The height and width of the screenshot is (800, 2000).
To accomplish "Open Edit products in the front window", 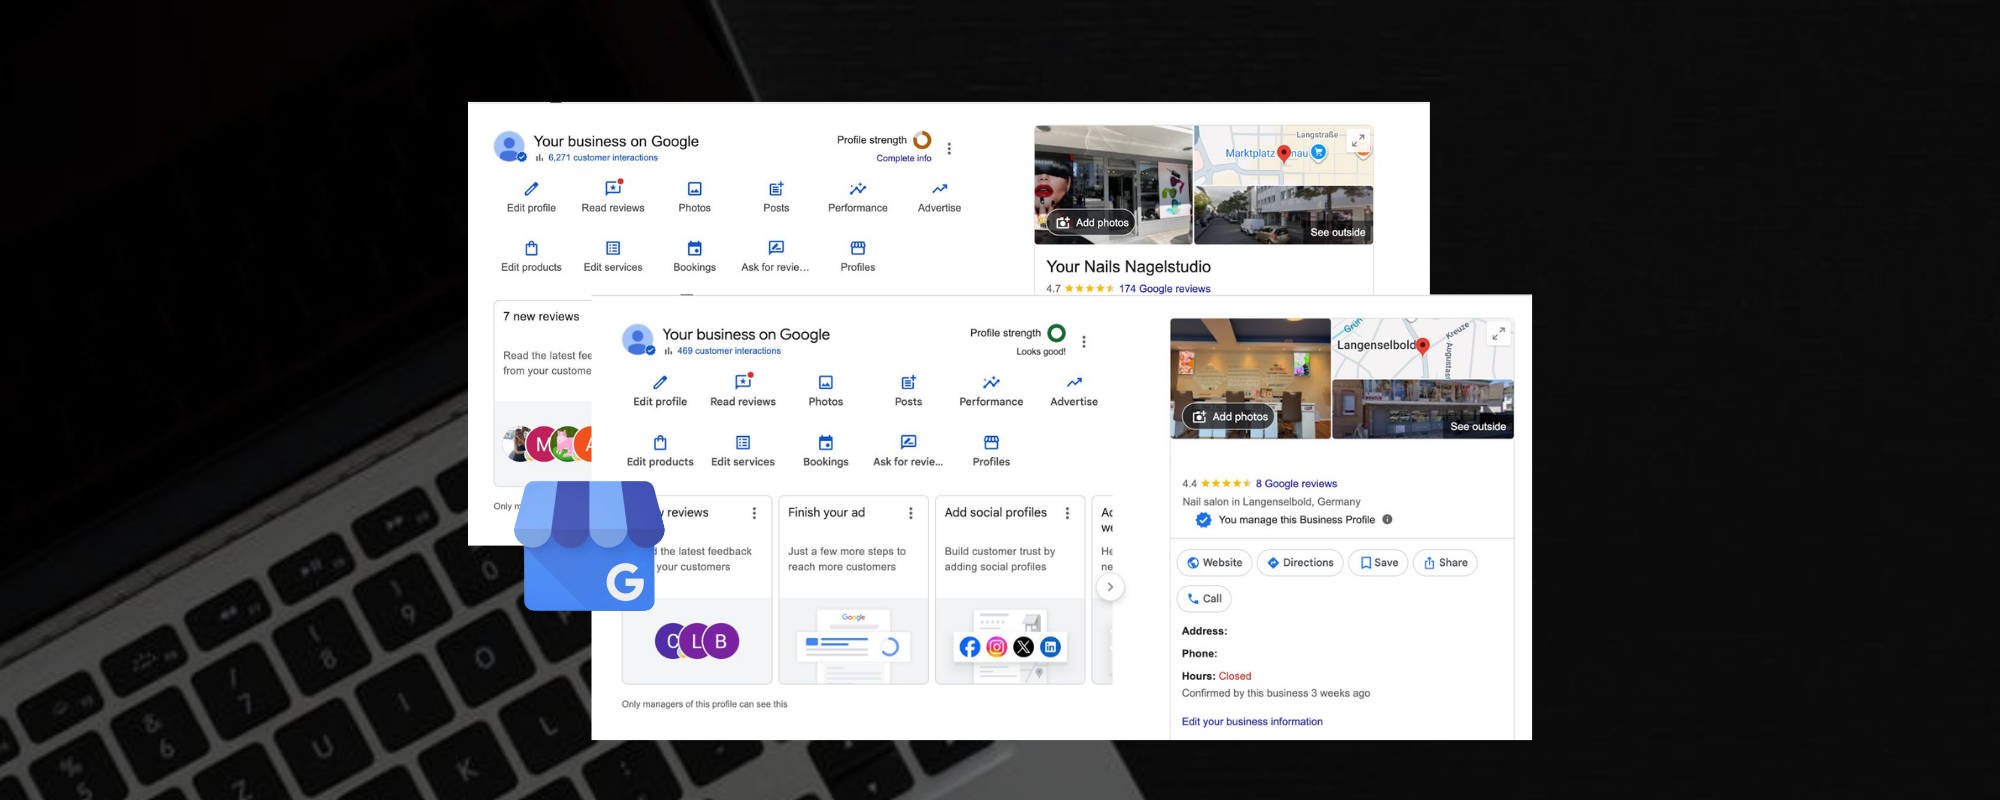I will [x=660, y=451].
